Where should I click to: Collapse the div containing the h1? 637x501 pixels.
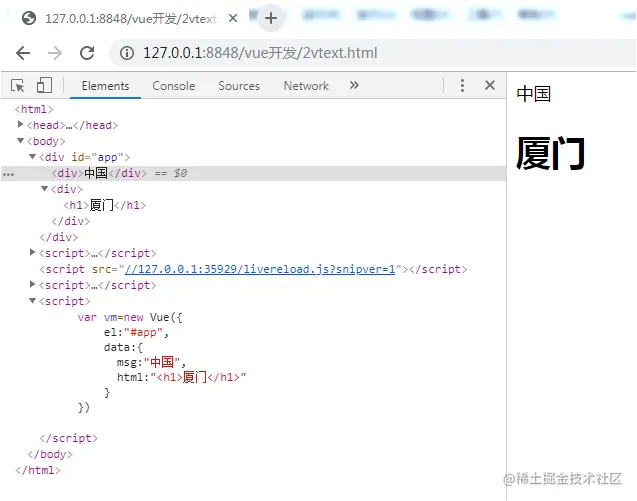[45, 189]
